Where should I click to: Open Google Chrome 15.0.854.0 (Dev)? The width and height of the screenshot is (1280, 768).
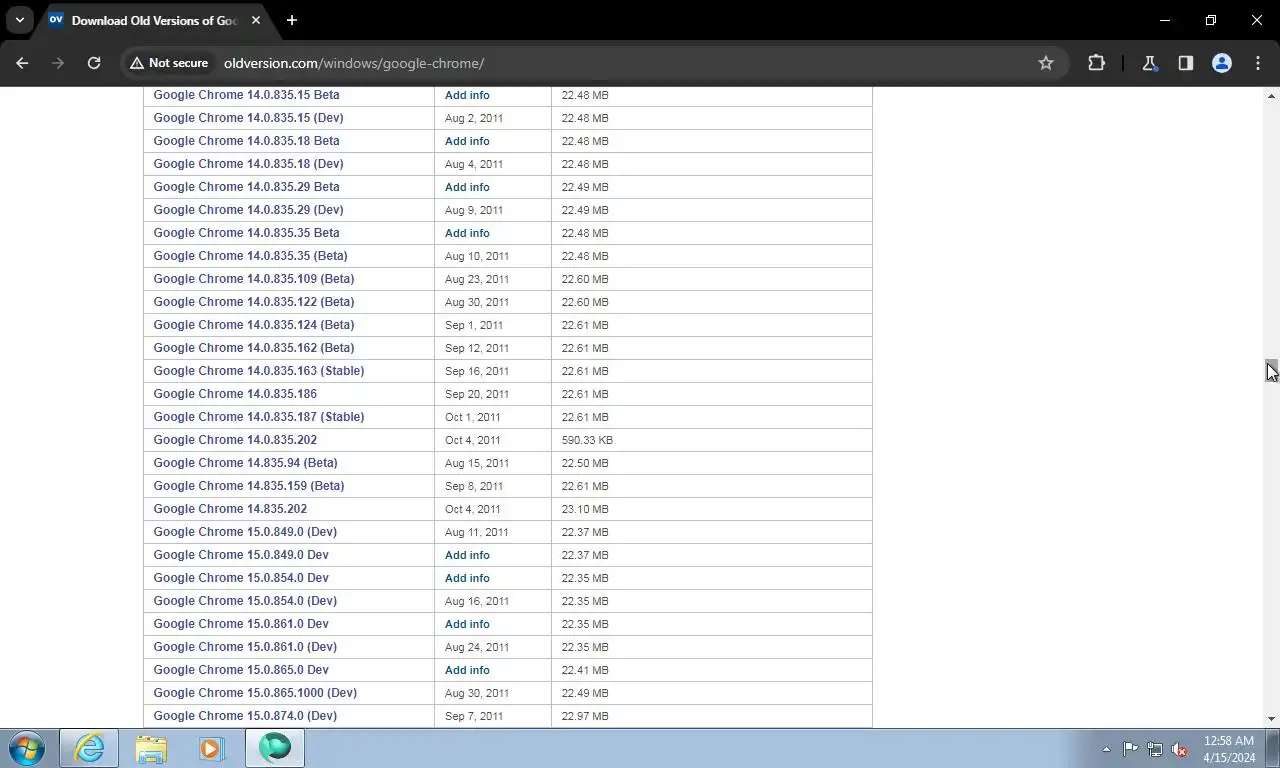245,601
